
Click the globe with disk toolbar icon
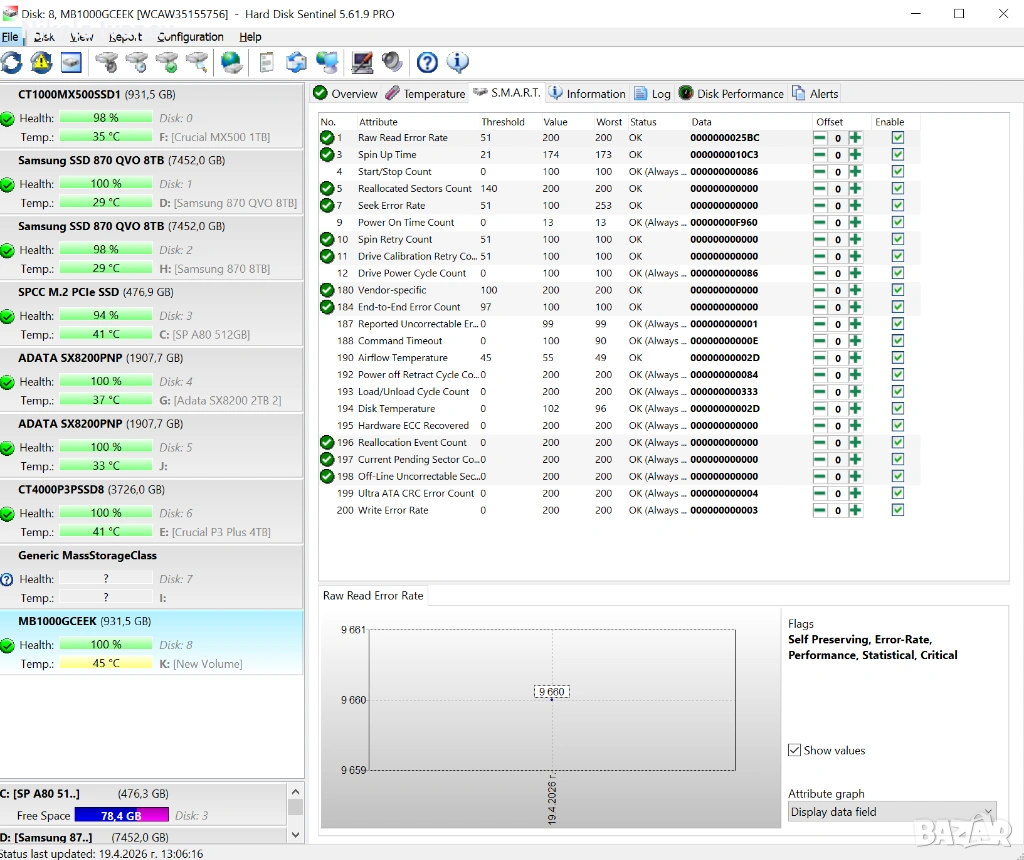click(x=232, y=63)
